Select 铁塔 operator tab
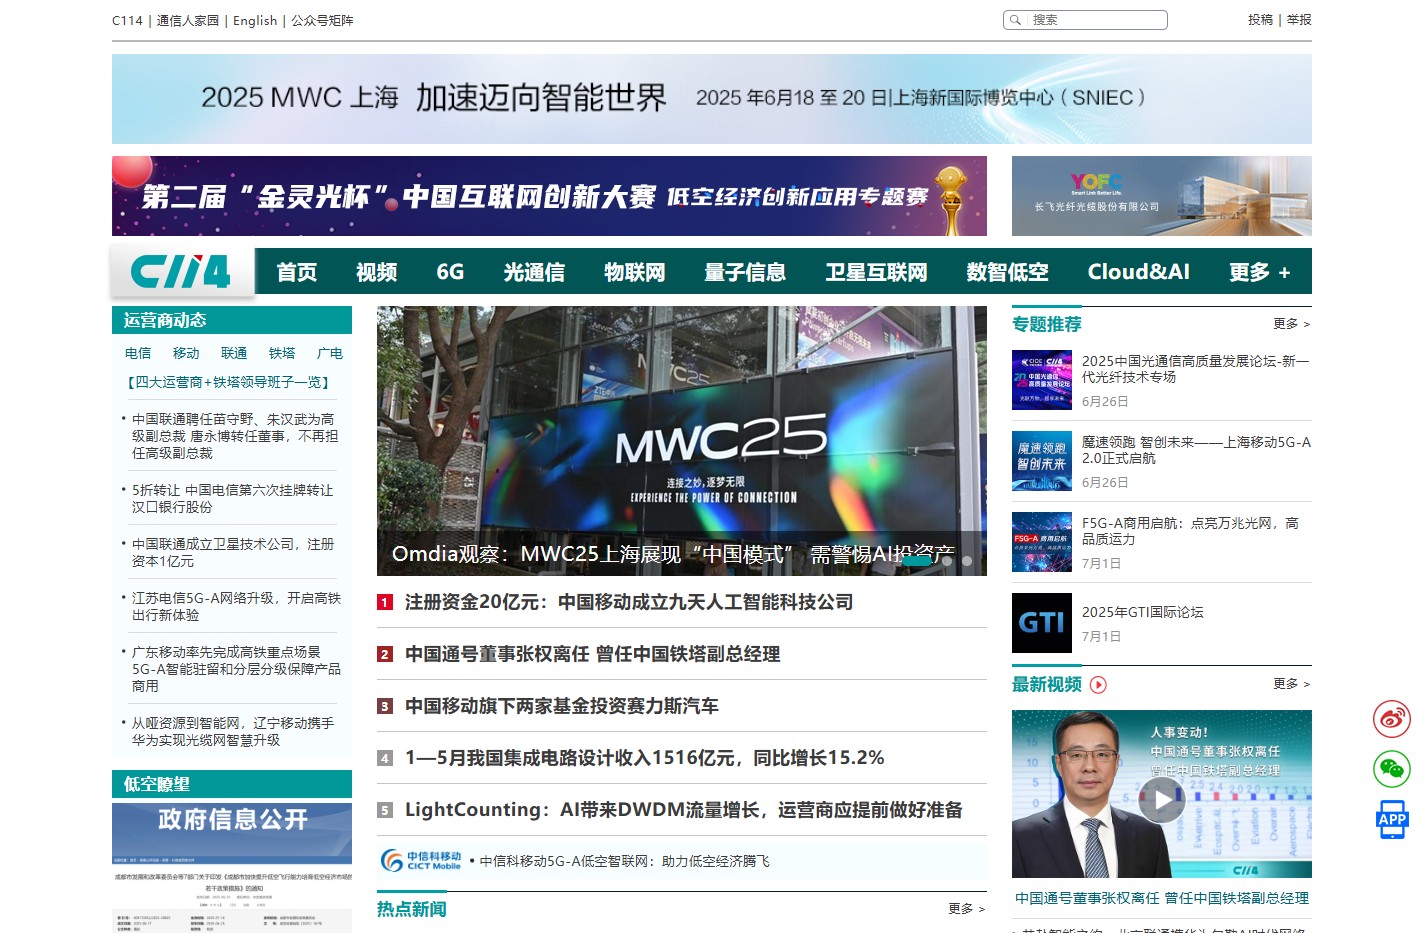 [282, 353]
